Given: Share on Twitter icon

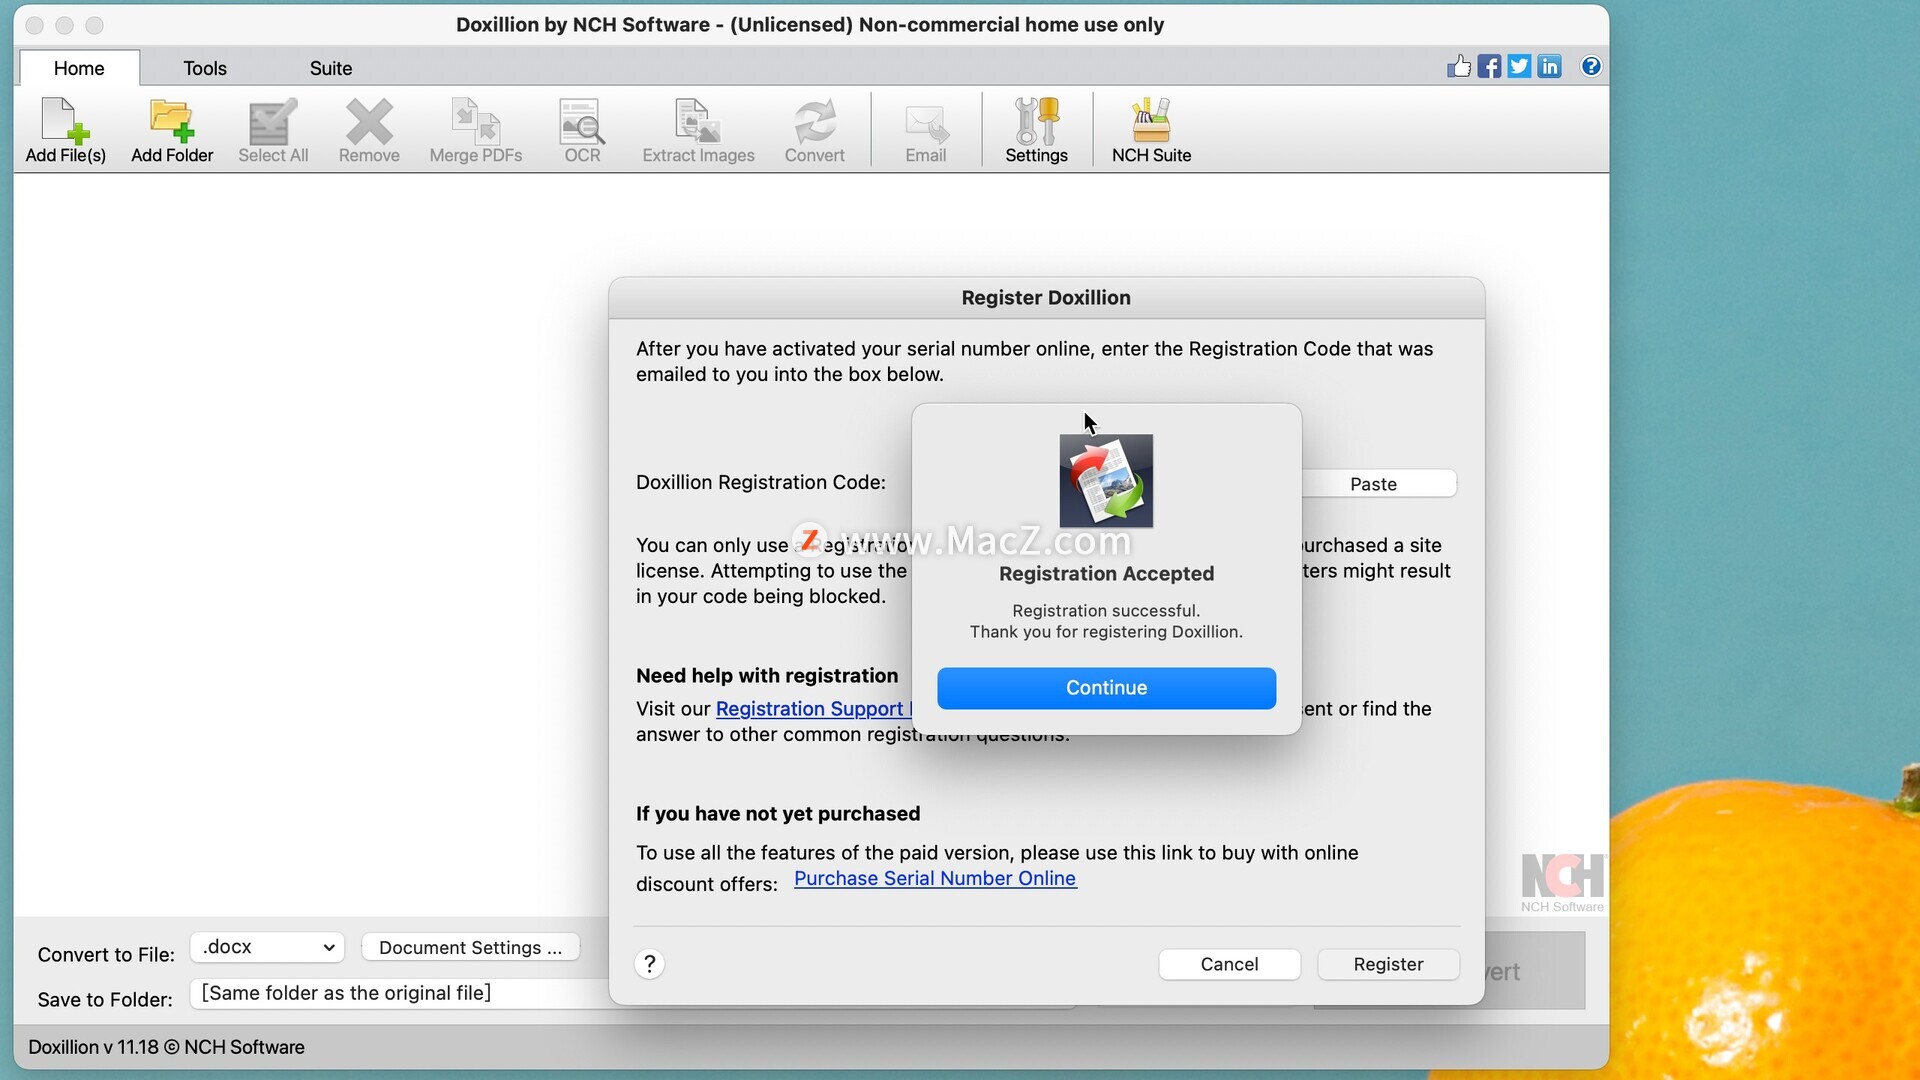Looking at the screenshot, I should click(1519, 66).
